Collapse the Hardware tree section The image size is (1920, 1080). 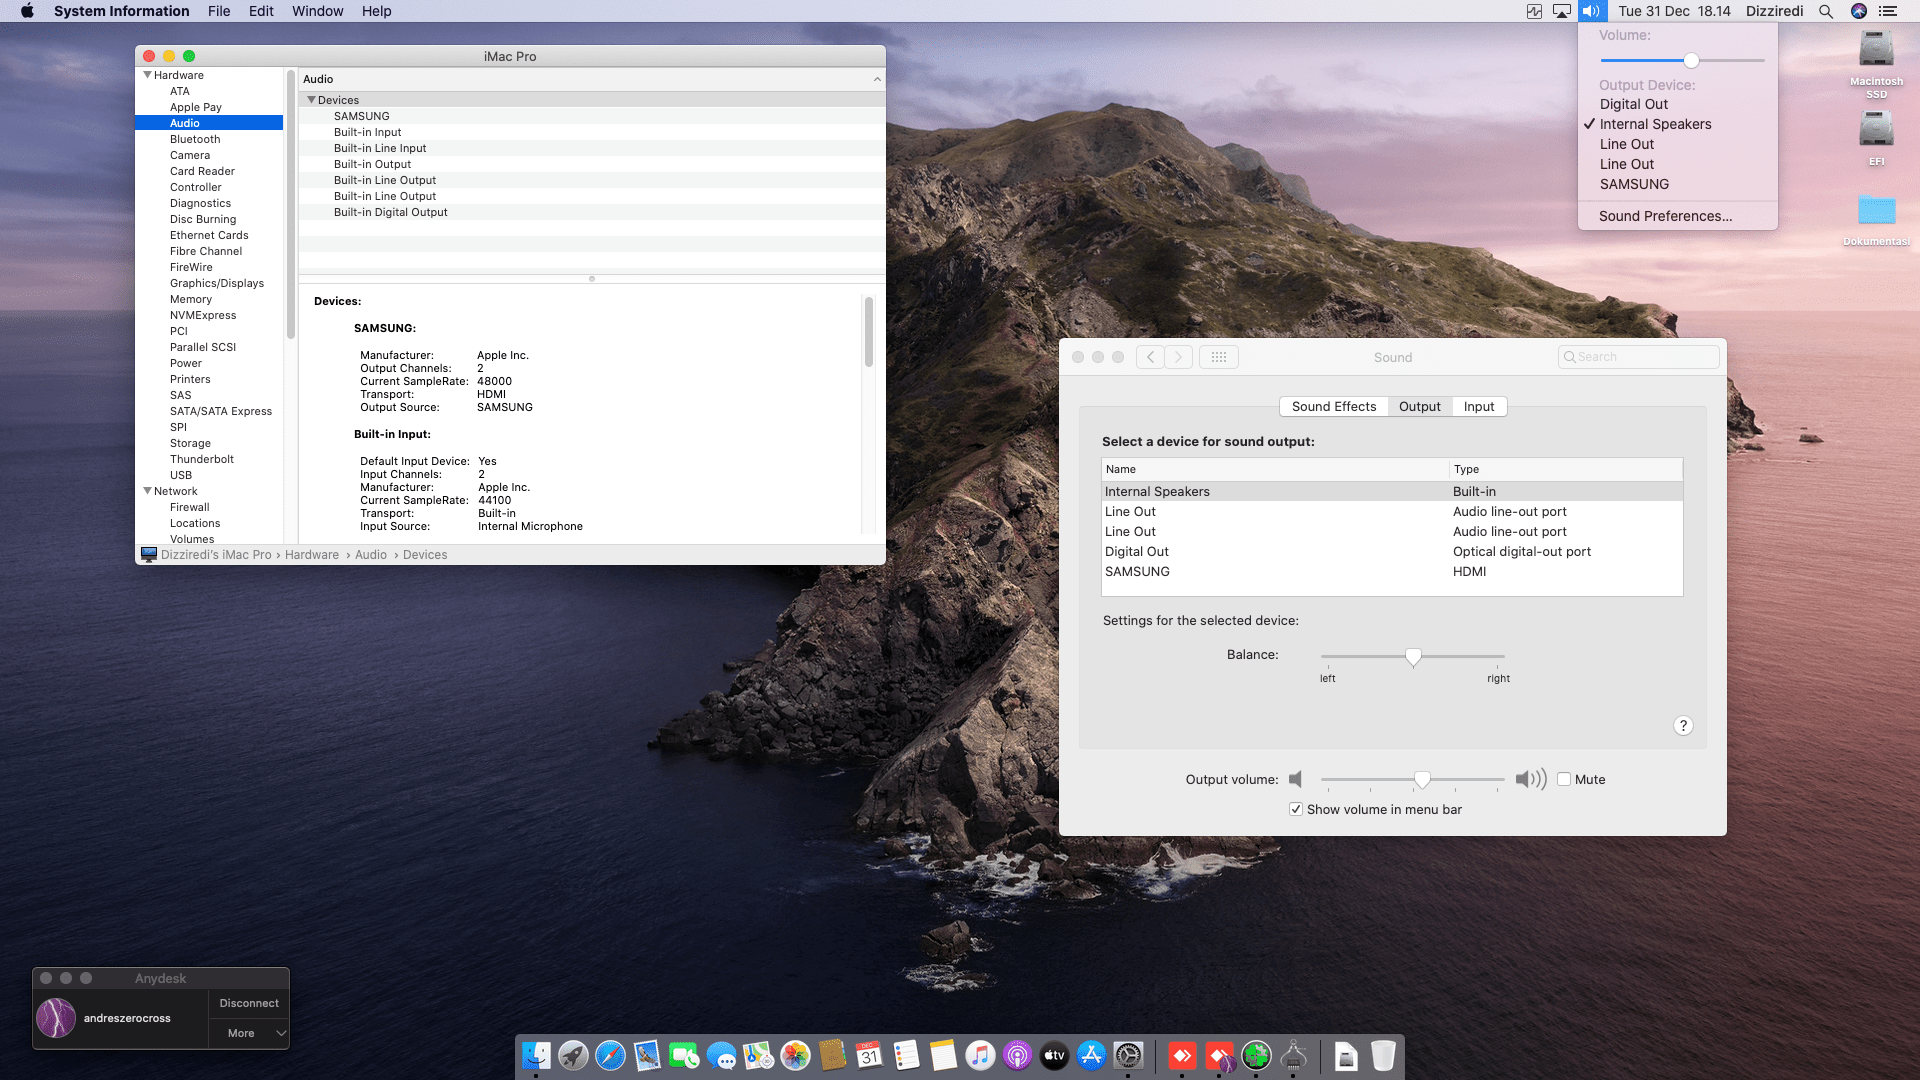(x=148, y=75)
